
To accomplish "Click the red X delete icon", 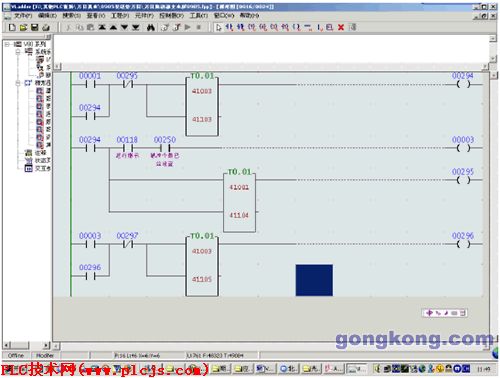I will (x=341, y=27).
